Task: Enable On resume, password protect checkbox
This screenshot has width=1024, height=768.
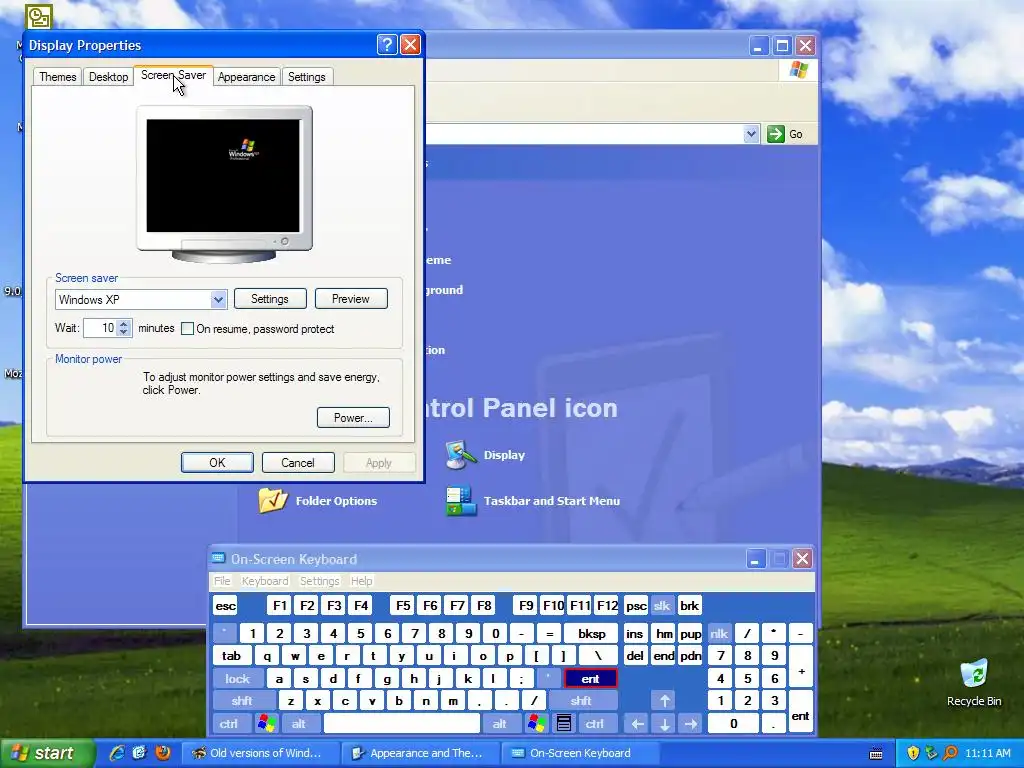Action: (x=187, y=328)
